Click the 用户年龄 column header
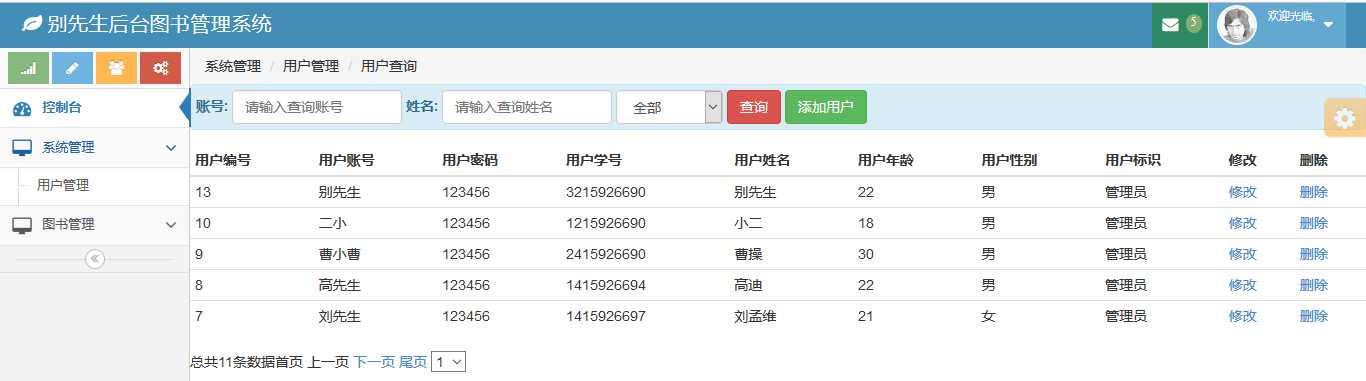1366x381 pixels. click(x=886, y=160)
